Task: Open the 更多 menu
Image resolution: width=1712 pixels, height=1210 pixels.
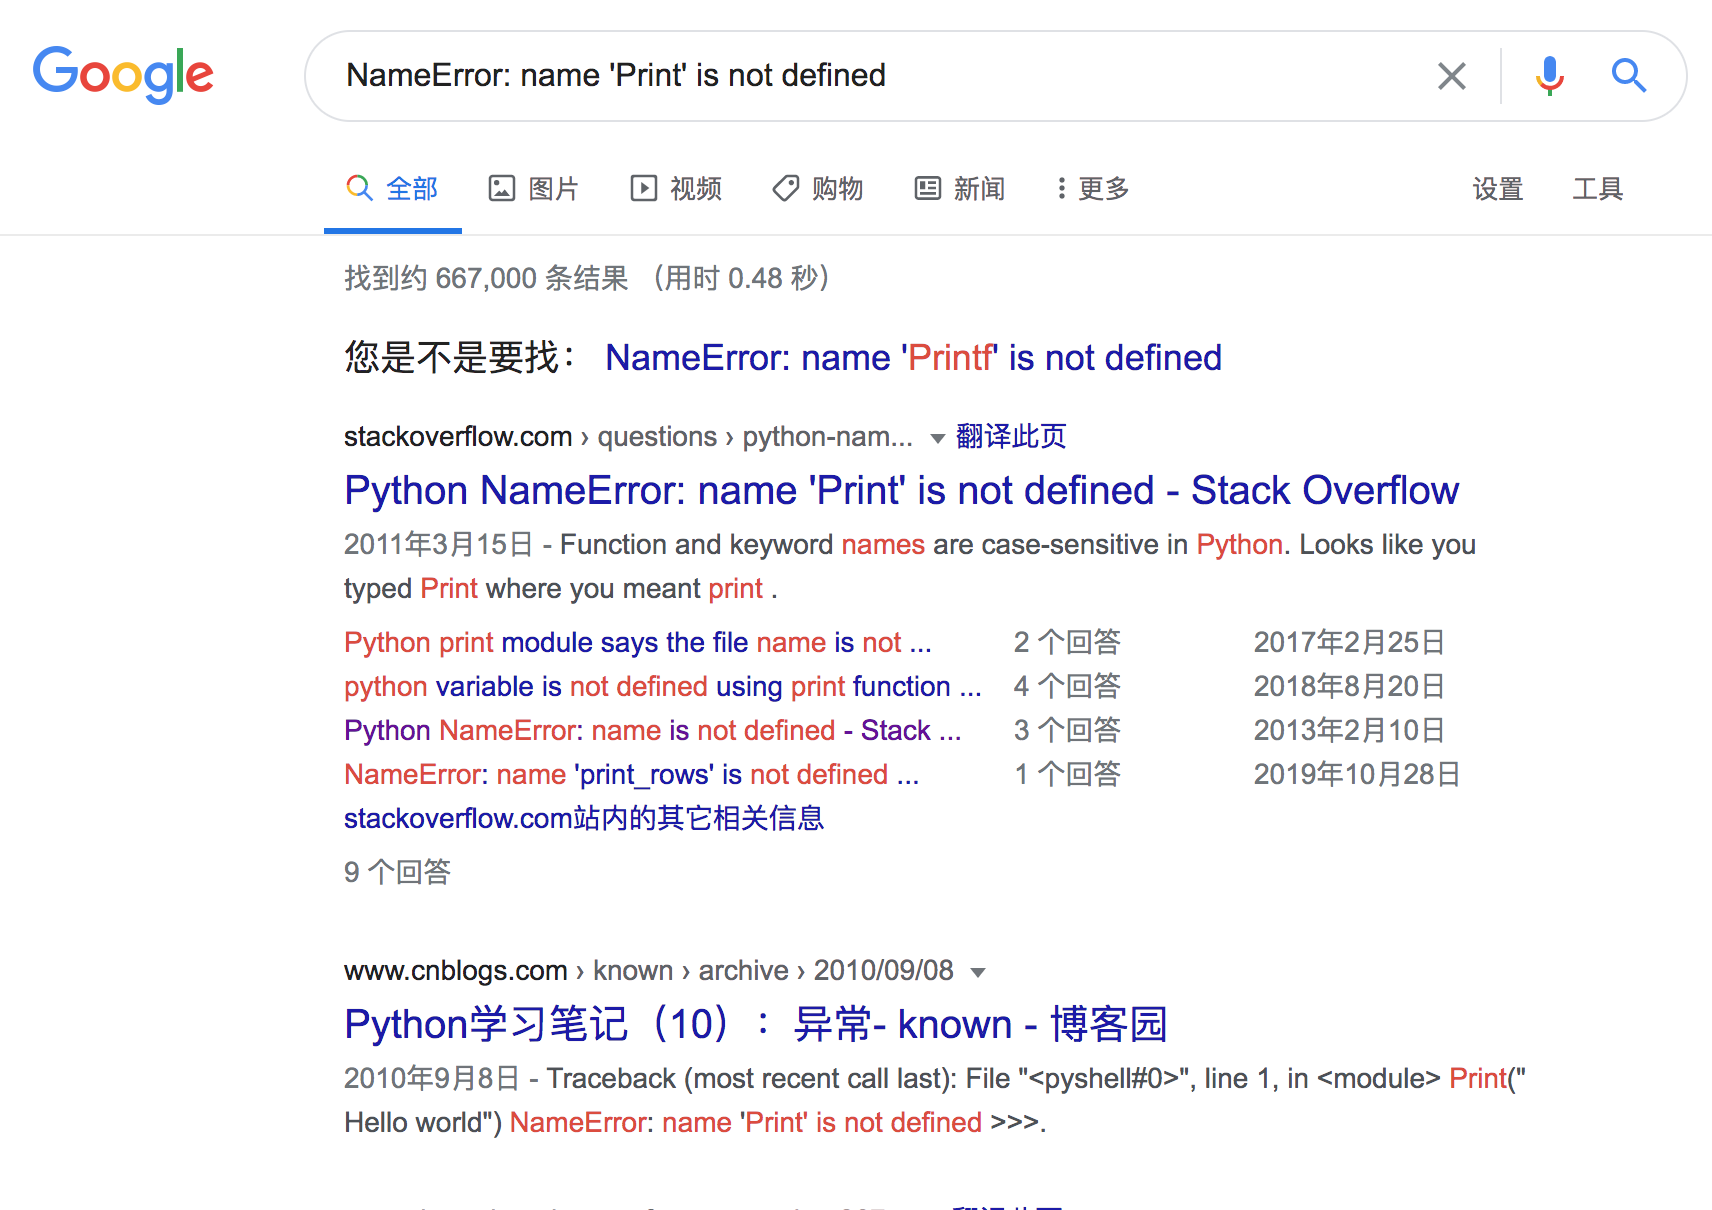Action: click(1093, 188)
